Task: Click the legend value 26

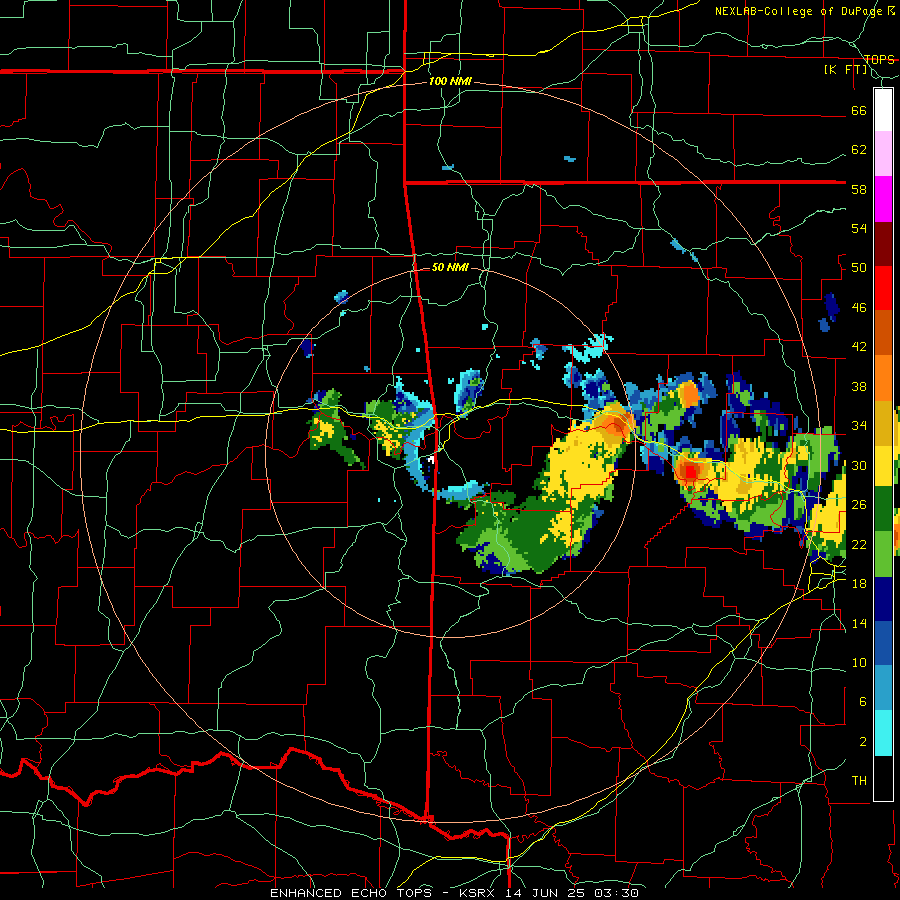Action: click(859, 505)
